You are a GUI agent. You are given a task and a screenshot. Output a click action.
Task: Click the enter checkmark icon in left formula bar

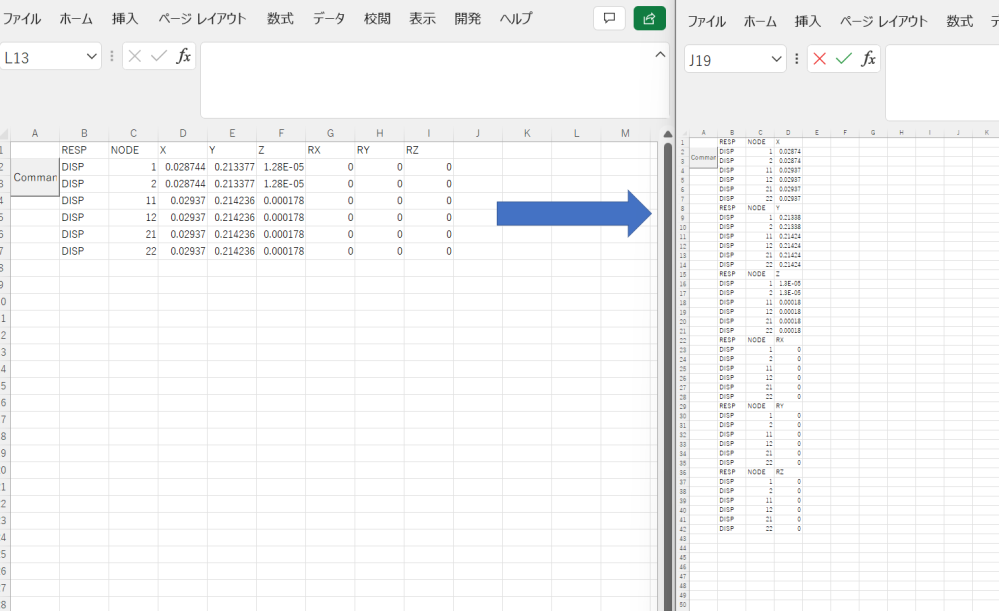(158, 57)
